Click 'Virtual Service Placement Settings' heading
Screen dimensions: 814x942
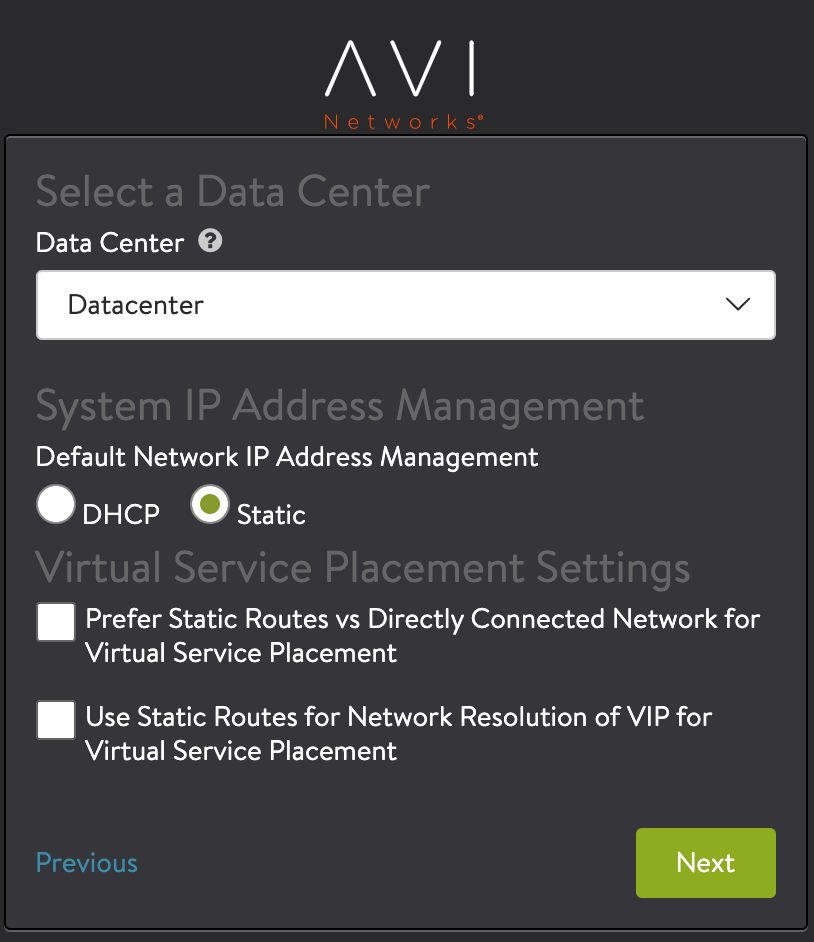point(362,567)
